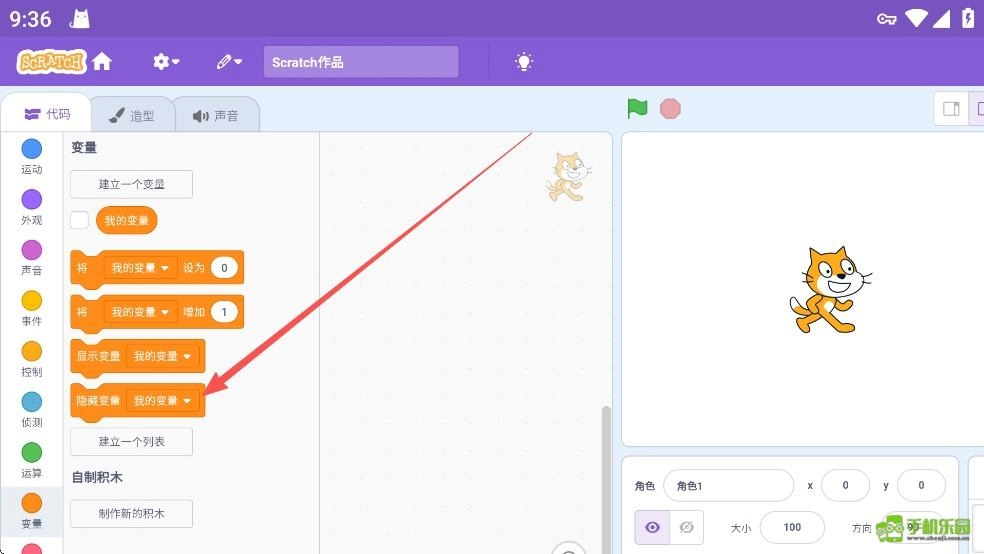Open the tutorials lightbulb icon
The image size is (984, 554).
[524, 62]
